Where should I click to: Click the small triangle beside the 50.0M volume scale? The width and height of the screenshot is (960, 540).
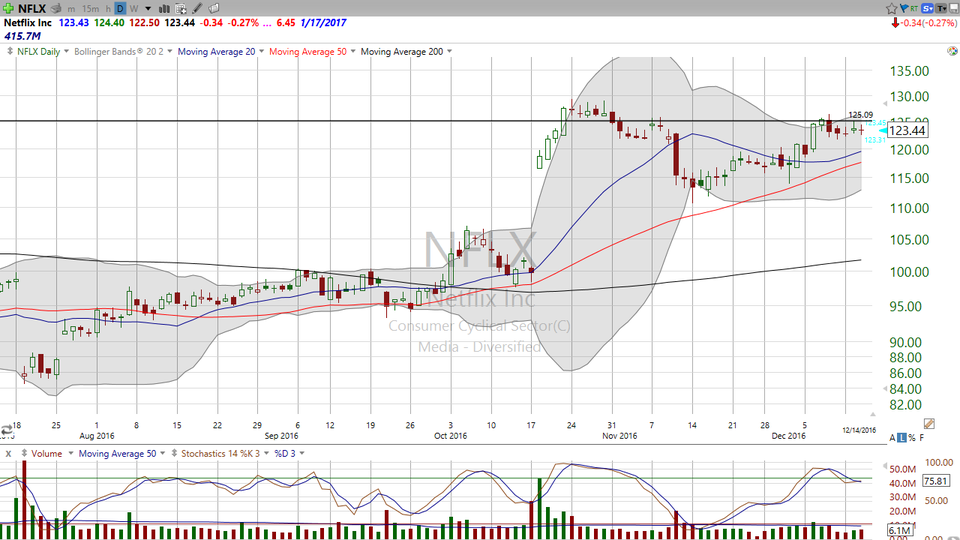tap(885, 467)
